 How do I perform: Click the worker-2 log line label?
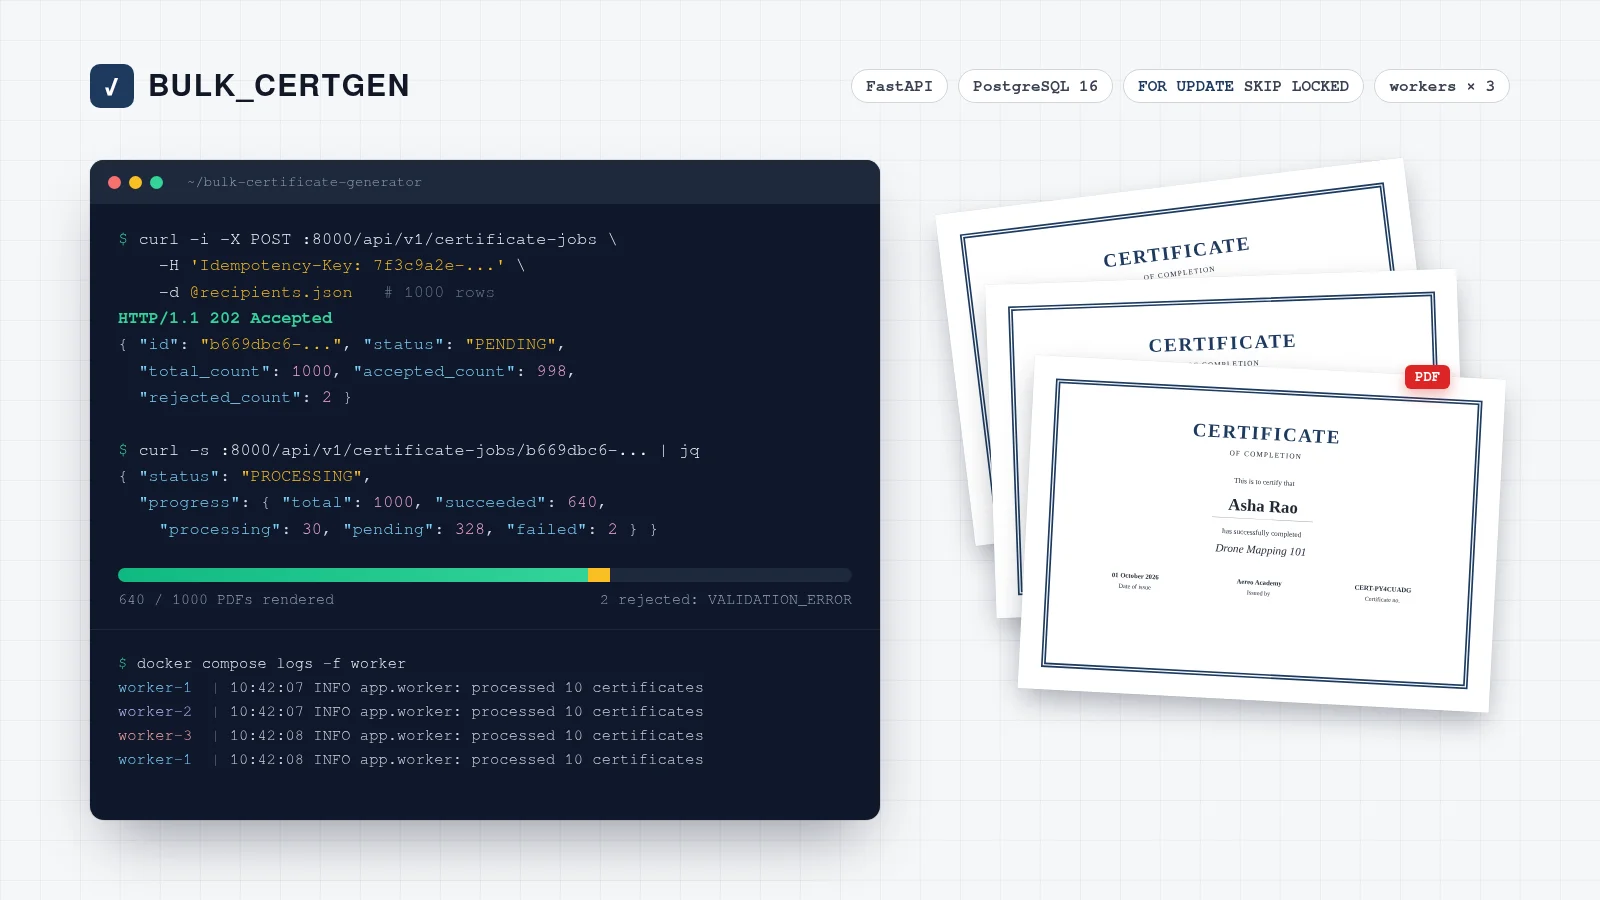click(x=154, y=711)
